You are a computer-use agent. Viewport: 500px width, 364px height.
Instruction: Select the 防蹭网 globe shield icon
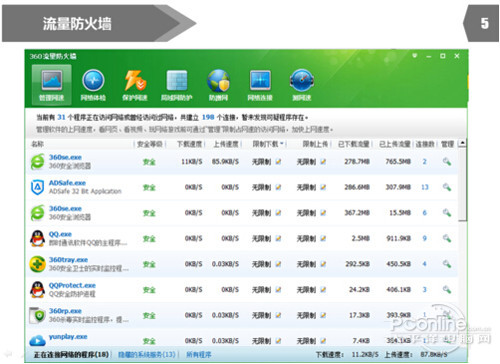tap(218, 85)
